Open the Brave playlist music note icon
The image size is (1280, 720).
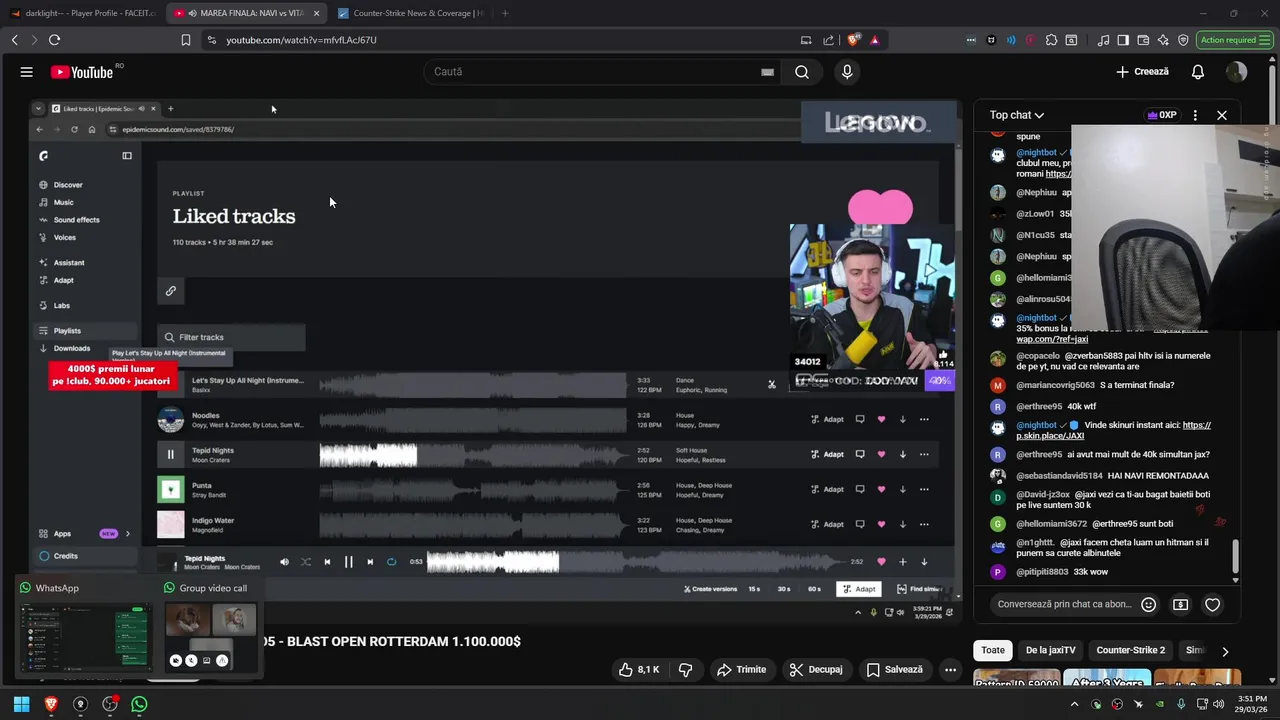tap(1103, 40)
